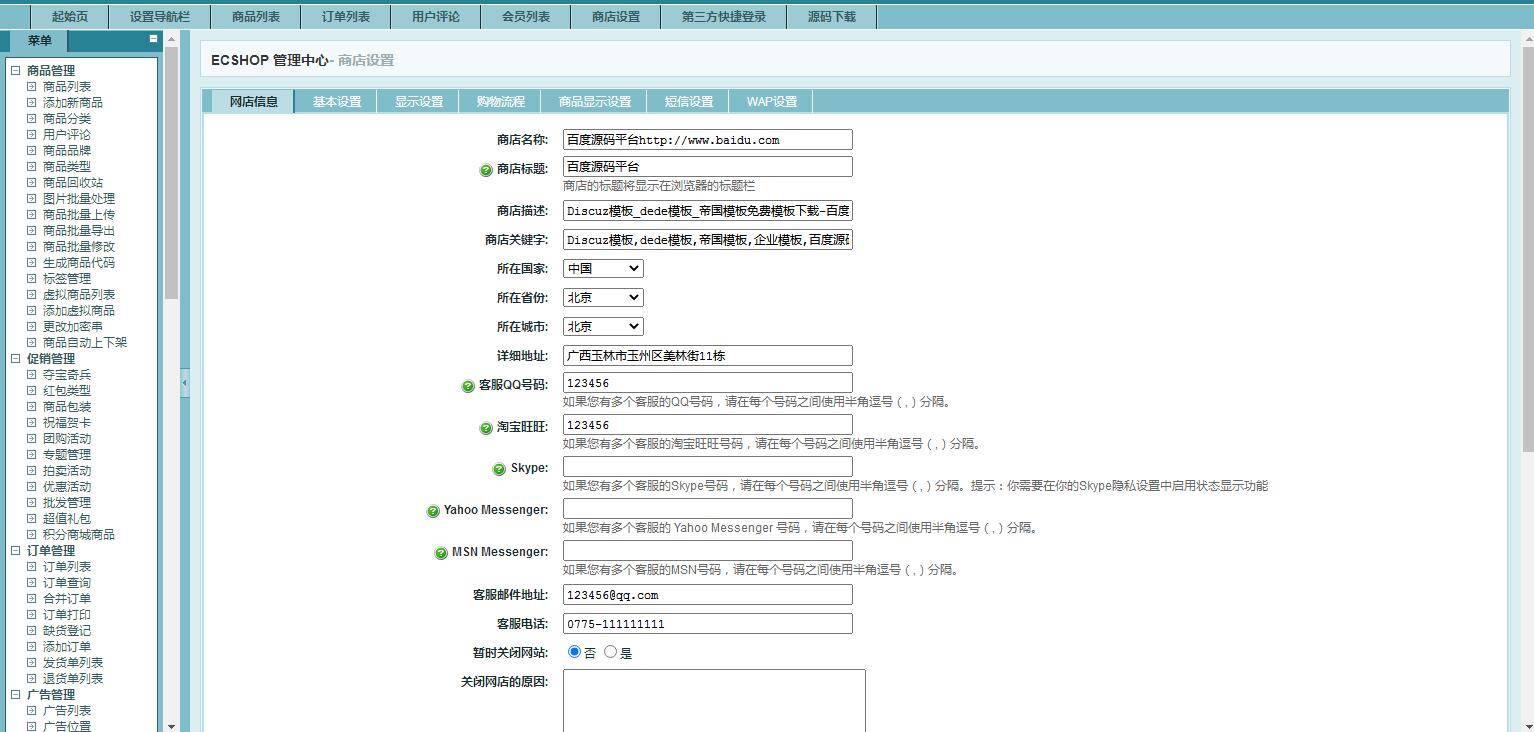Open 会员列表 from the top menu
1534x732 pixels.
525,16
